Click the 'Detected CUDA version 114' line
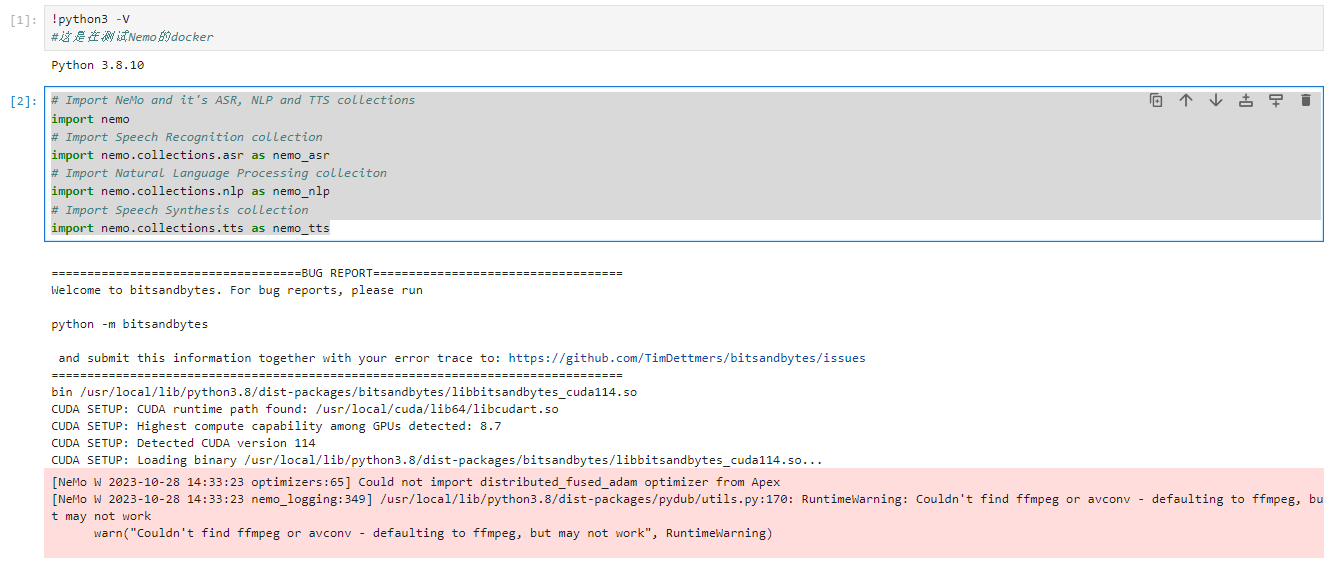 pyautogui.click(x=183, y=443)
